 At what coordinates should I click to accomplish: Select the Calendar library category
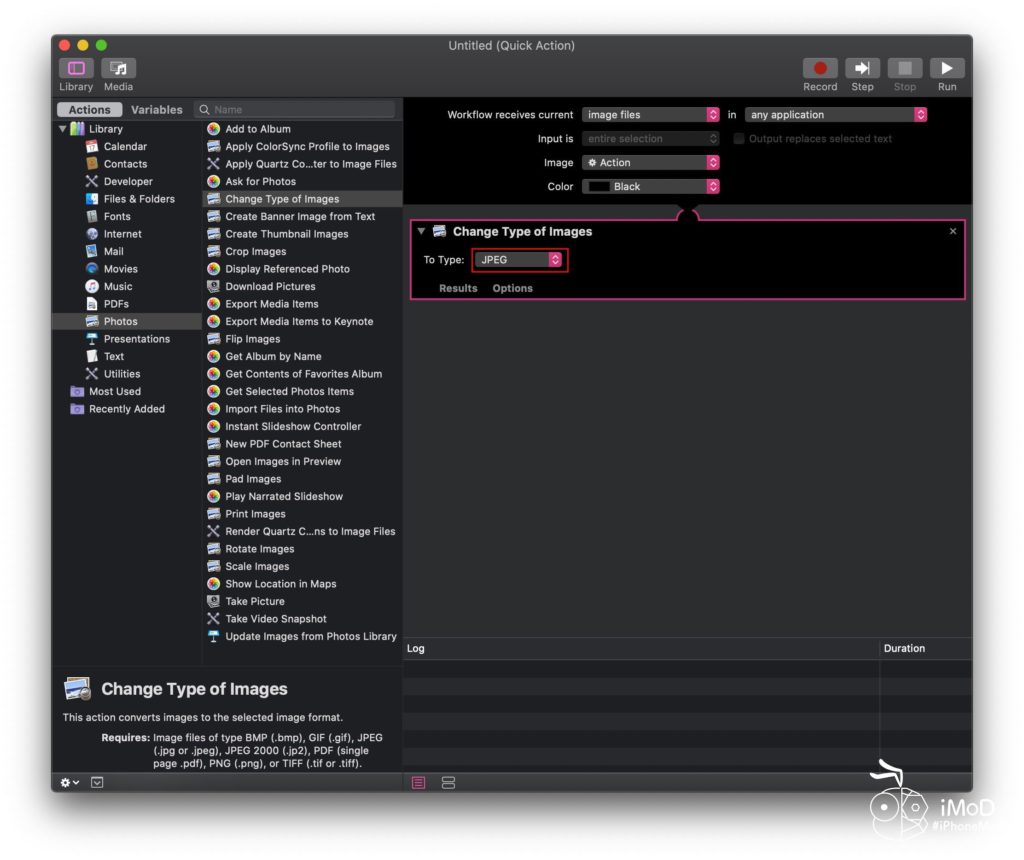pos(125,147)
